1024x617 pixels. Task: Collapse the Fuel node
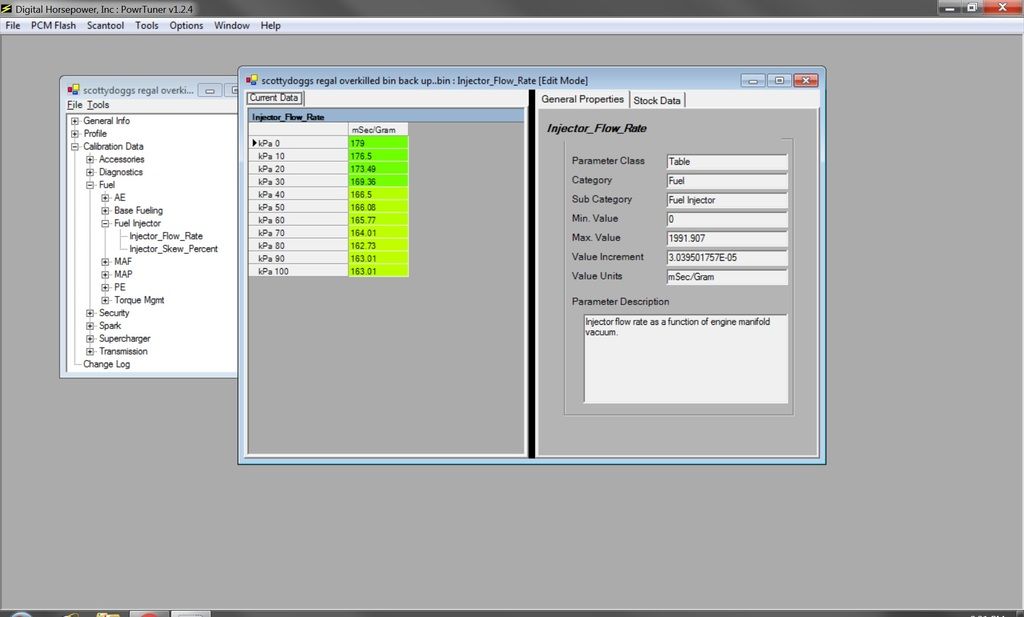[90, 185]
